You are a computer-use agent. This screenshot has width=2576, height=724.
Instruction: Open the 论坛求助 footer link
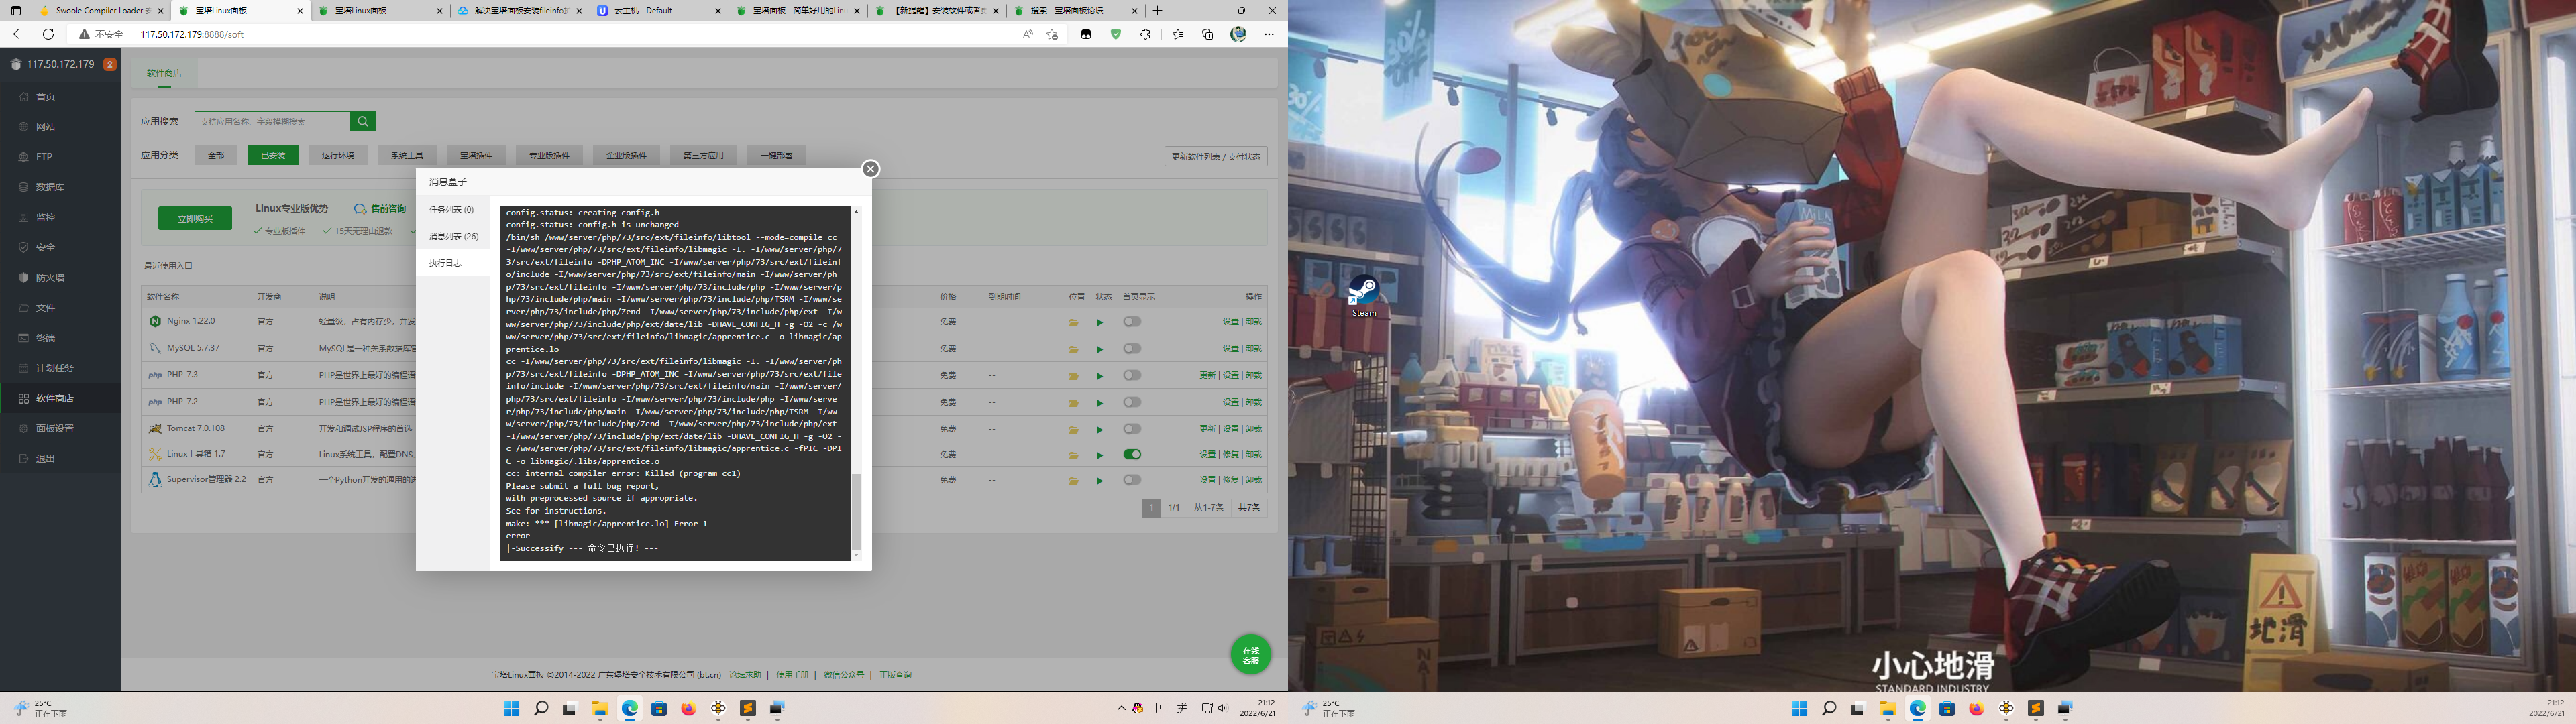[x=745, y=675]
